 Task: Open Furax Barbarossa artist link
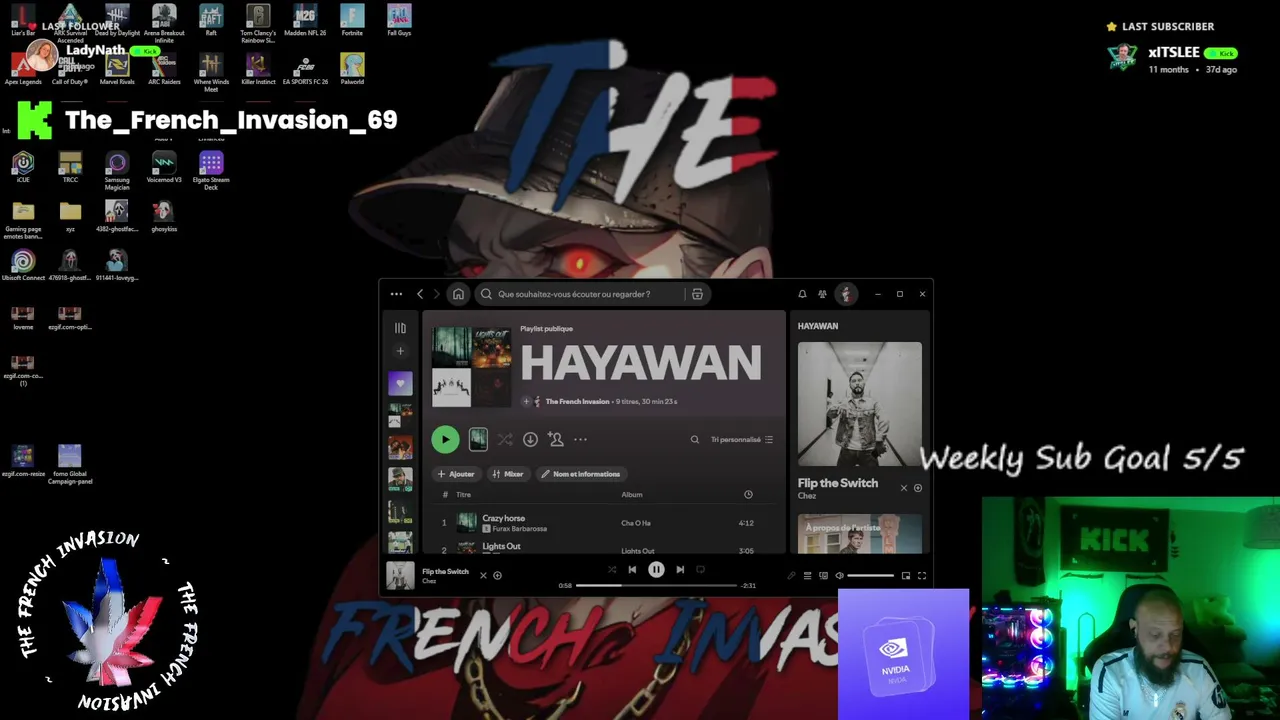pos(519,529)
